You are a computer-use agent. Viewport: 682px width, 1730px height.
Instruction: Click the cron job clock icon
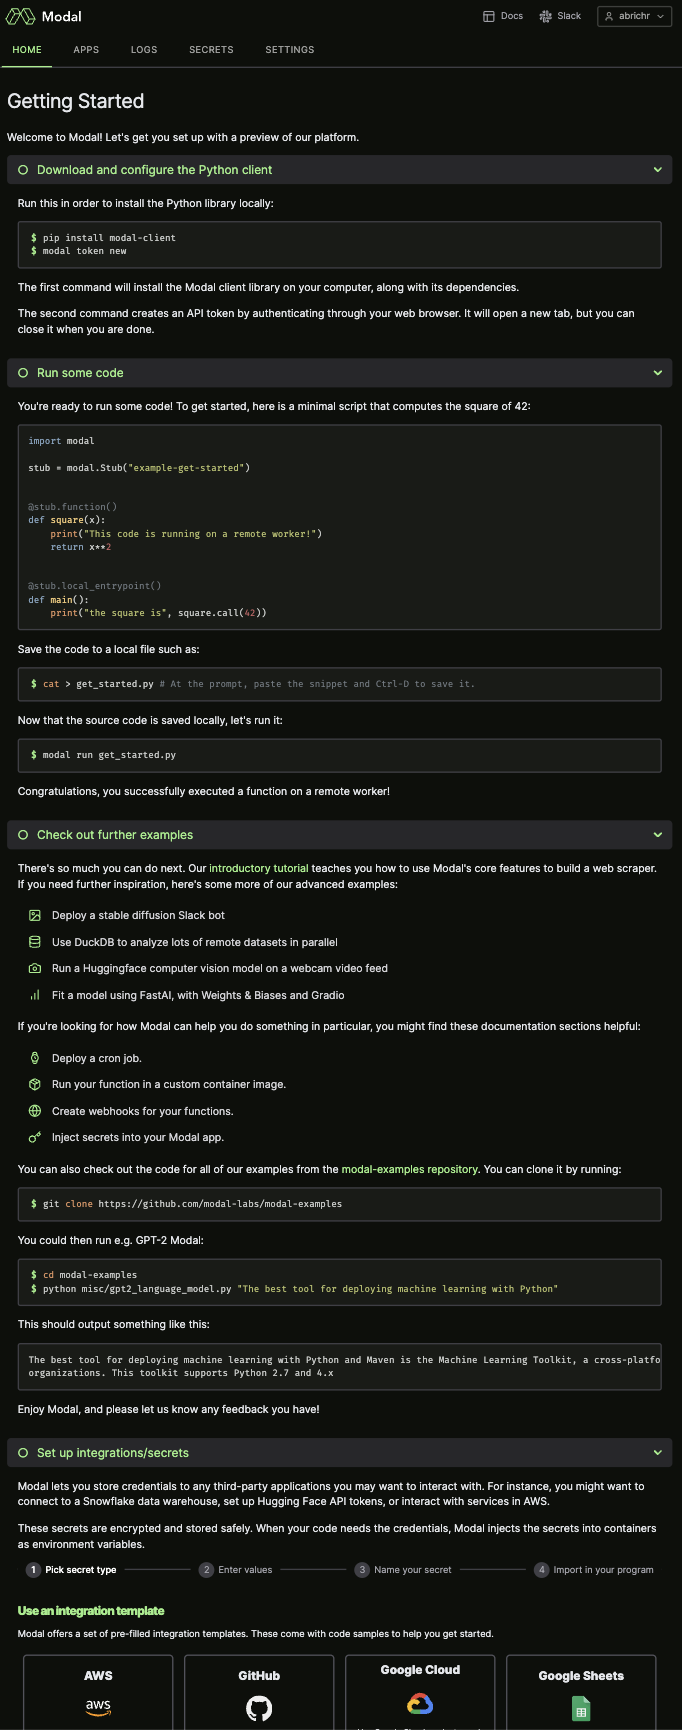35,1058
